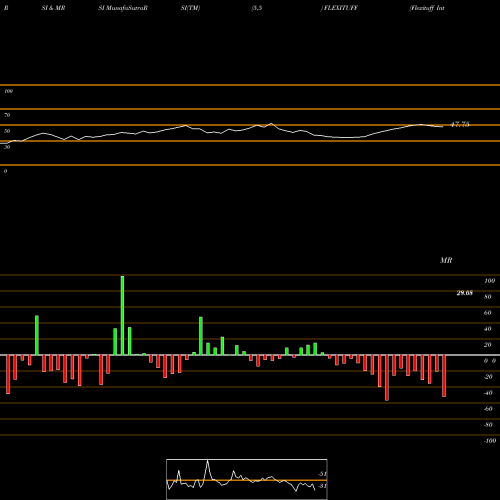Click the 80 label on MR axis
Viewport: 500px width, 500px height.
click(x=488, y=297)
